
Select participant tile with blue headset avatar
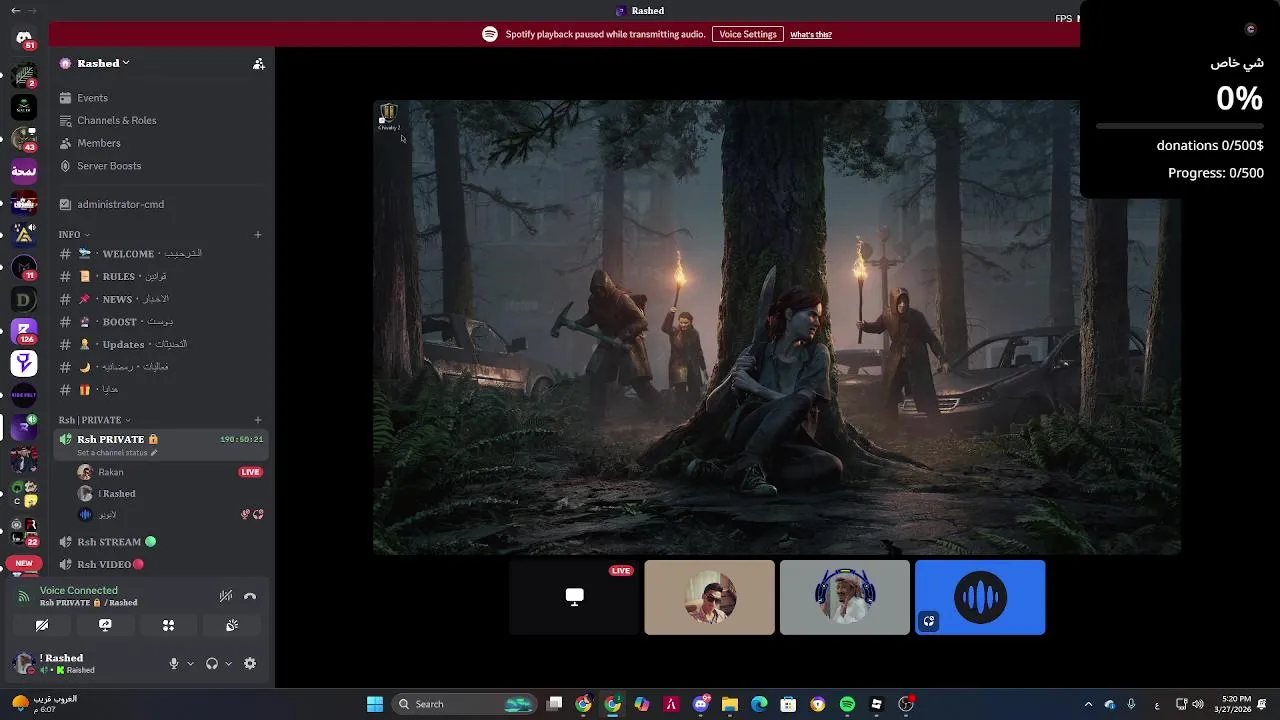coord(845,597)
